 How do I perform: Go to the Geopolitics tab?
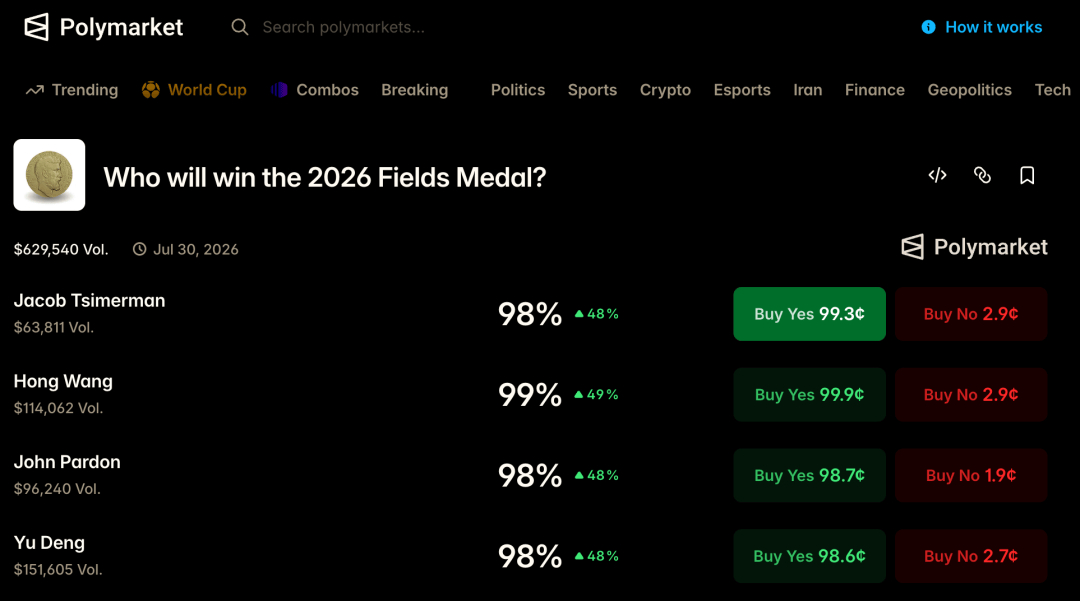click(969, 90)
